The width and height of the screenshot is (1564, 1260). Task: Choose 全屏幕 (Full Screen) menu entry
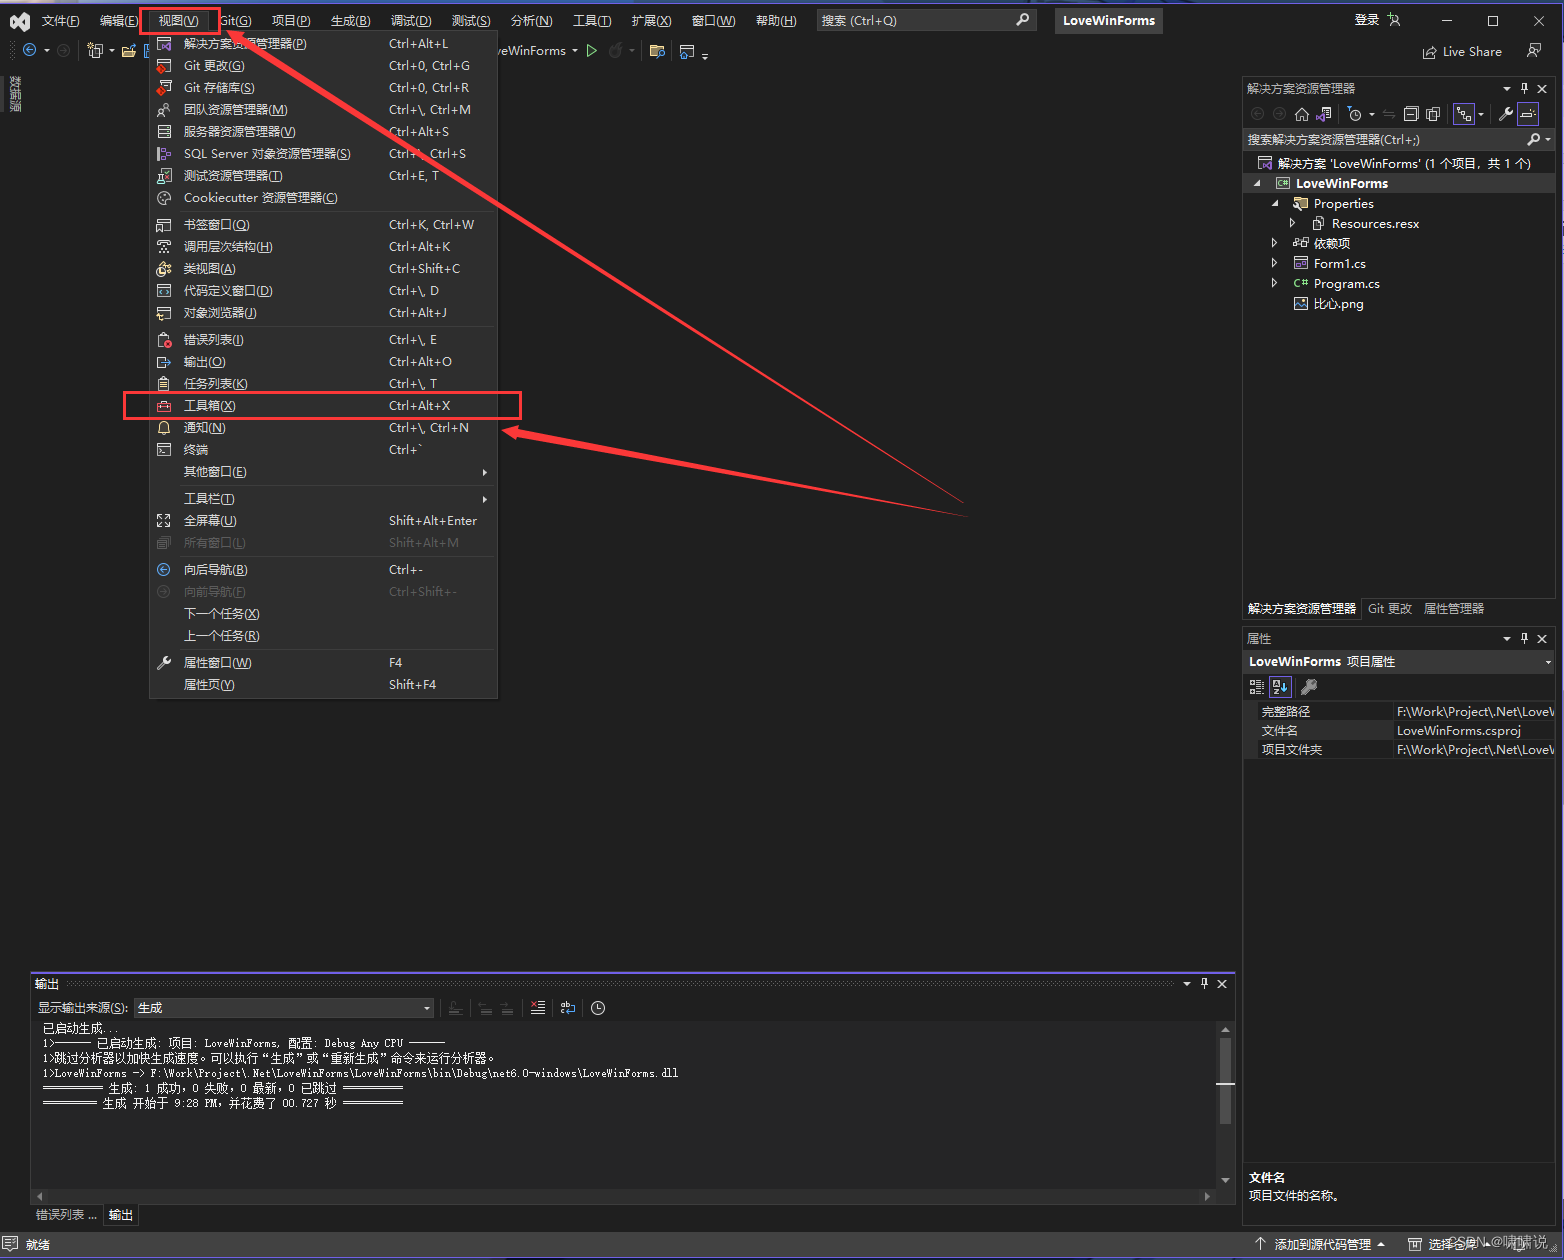click(323, 520)
